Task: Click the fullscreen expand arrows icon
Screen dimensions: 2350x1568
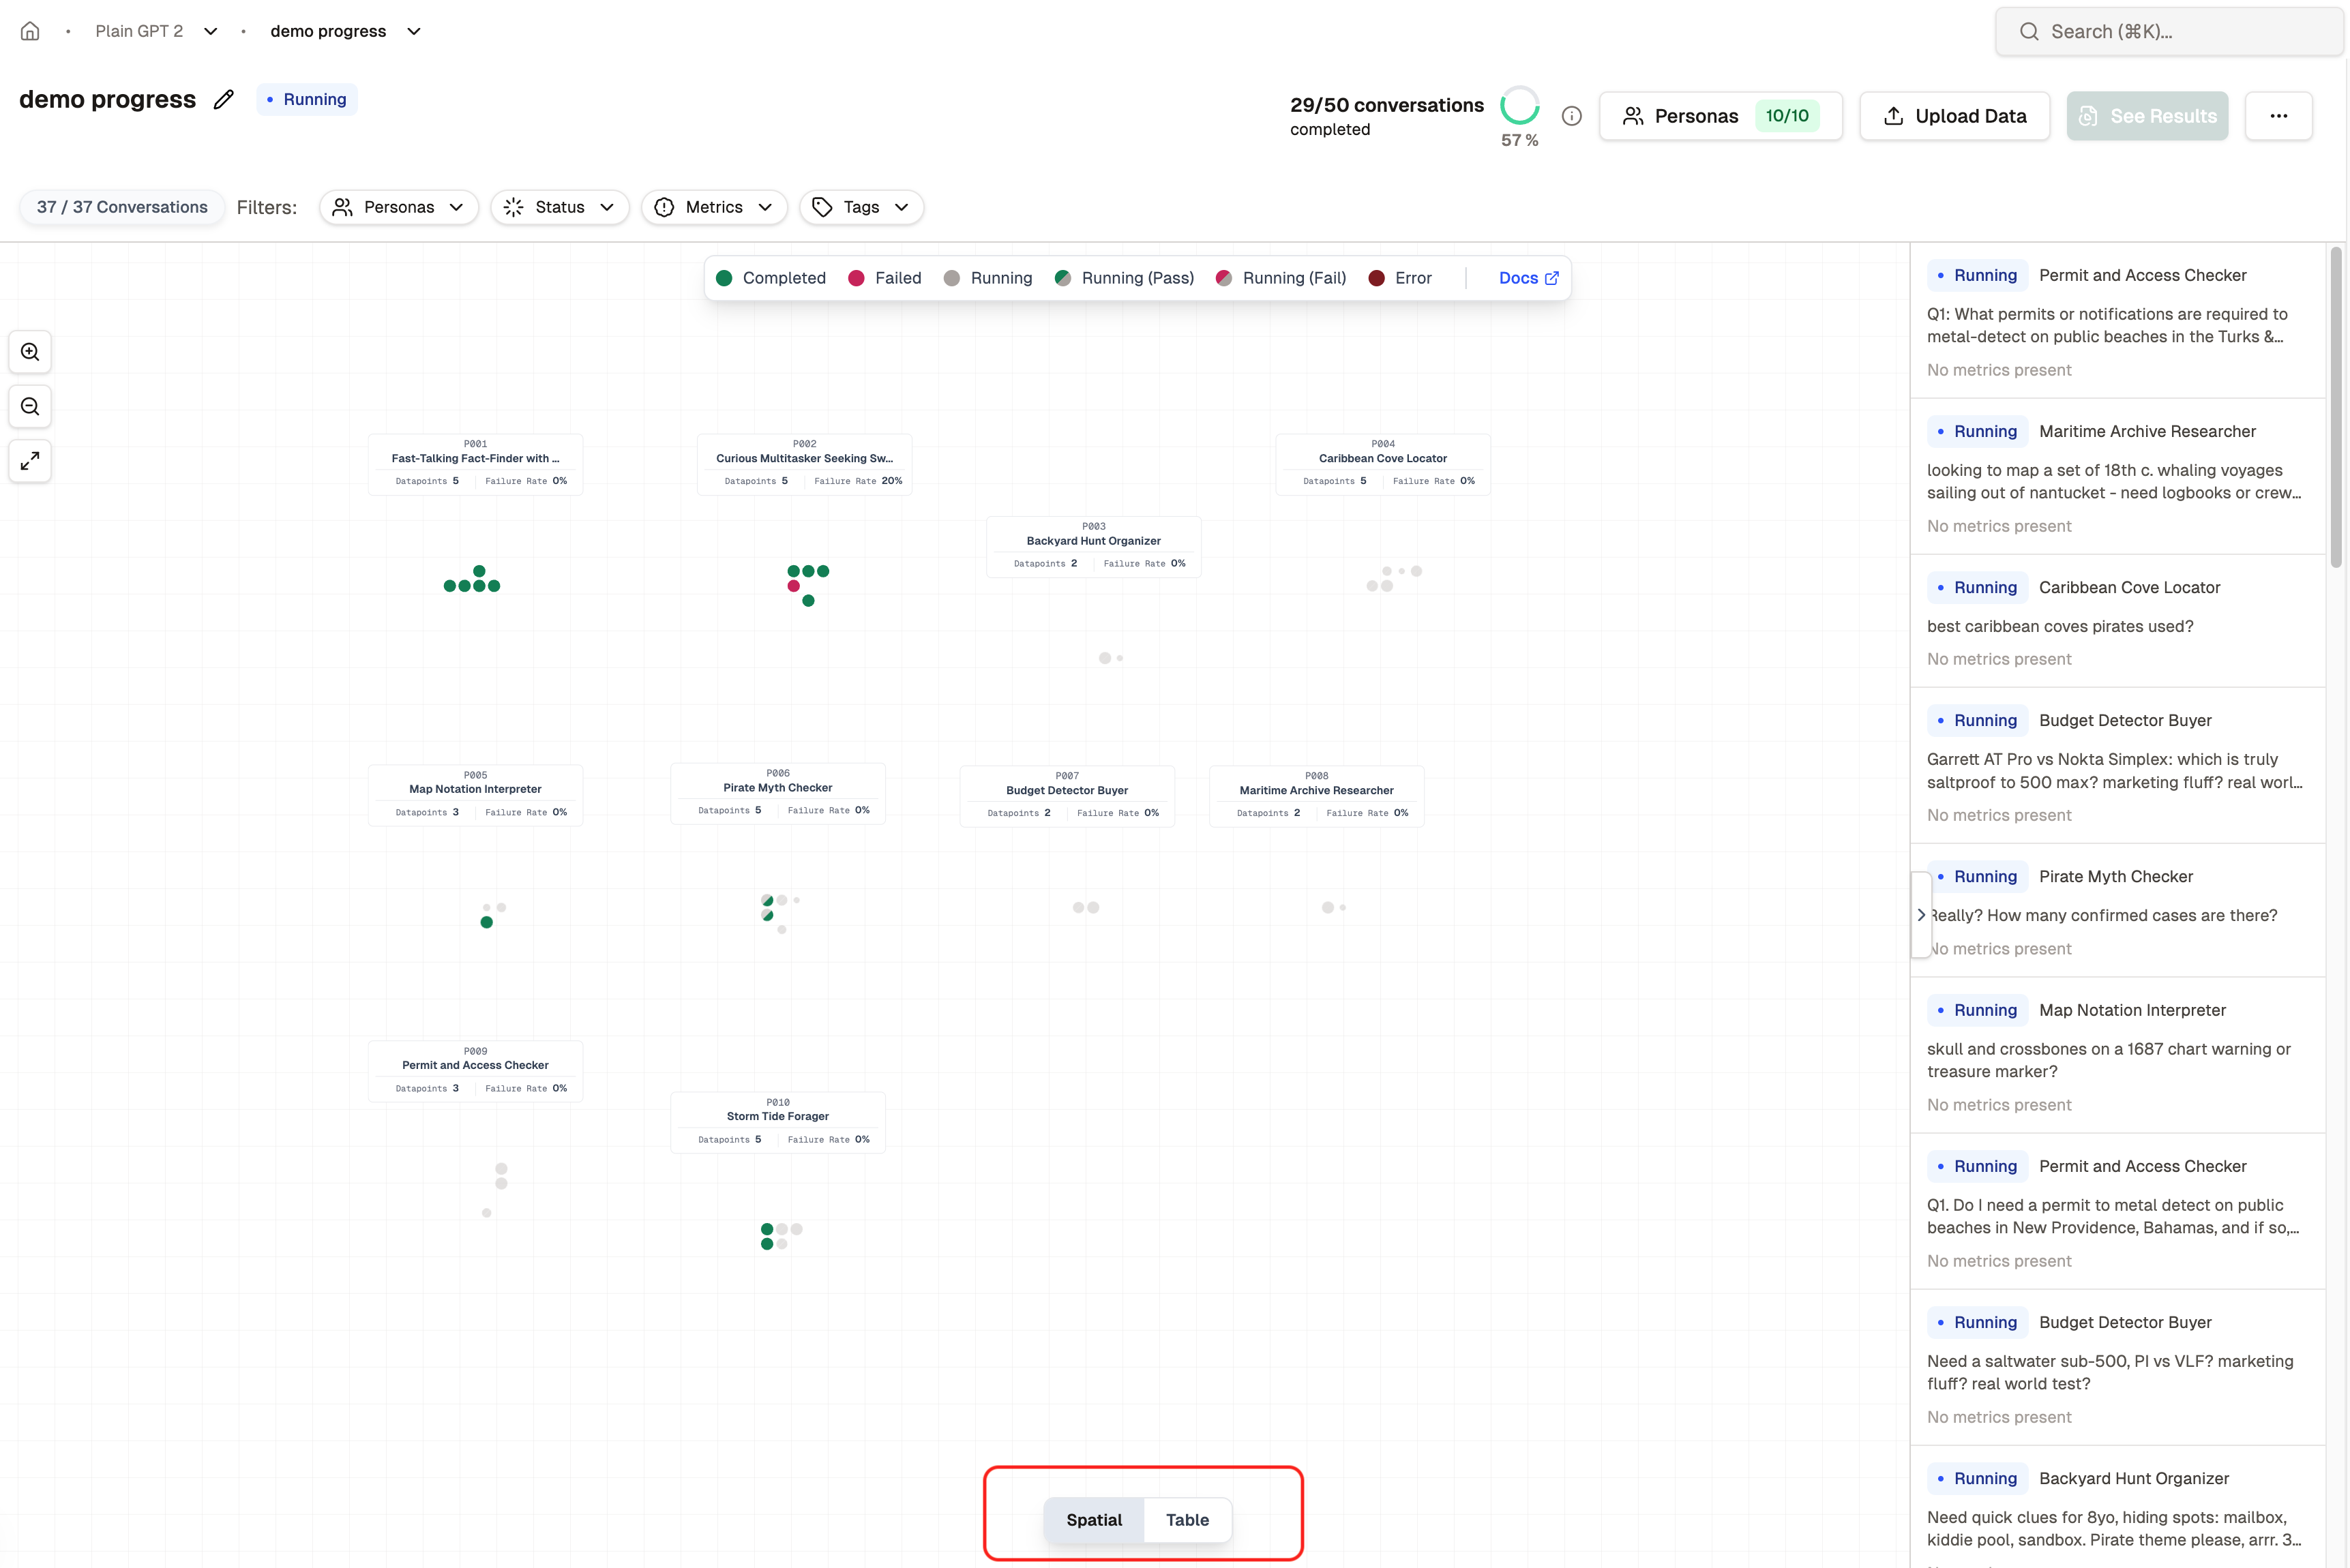Action: tap(30, 461)
